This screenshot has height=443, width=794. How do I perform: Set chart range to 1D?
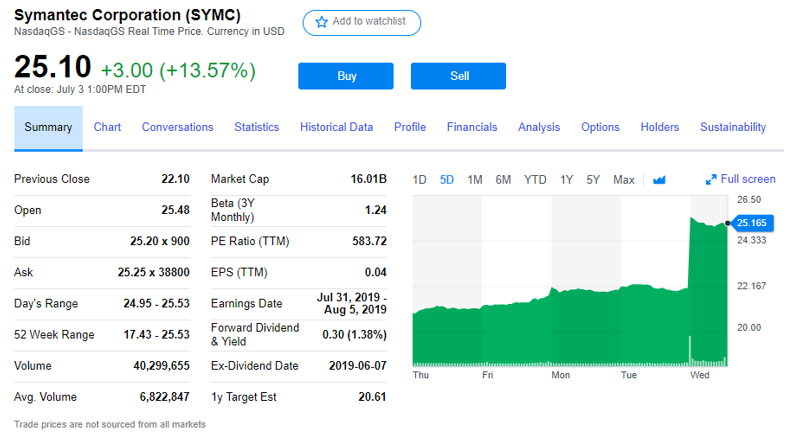[419, 180]
